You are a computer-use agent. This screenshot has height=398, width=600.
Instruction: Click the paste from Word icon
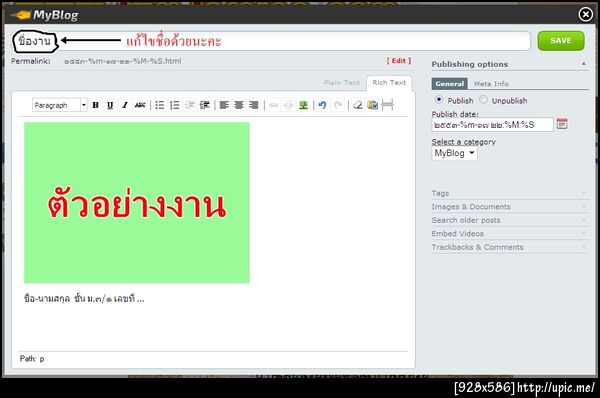[372, 105]
